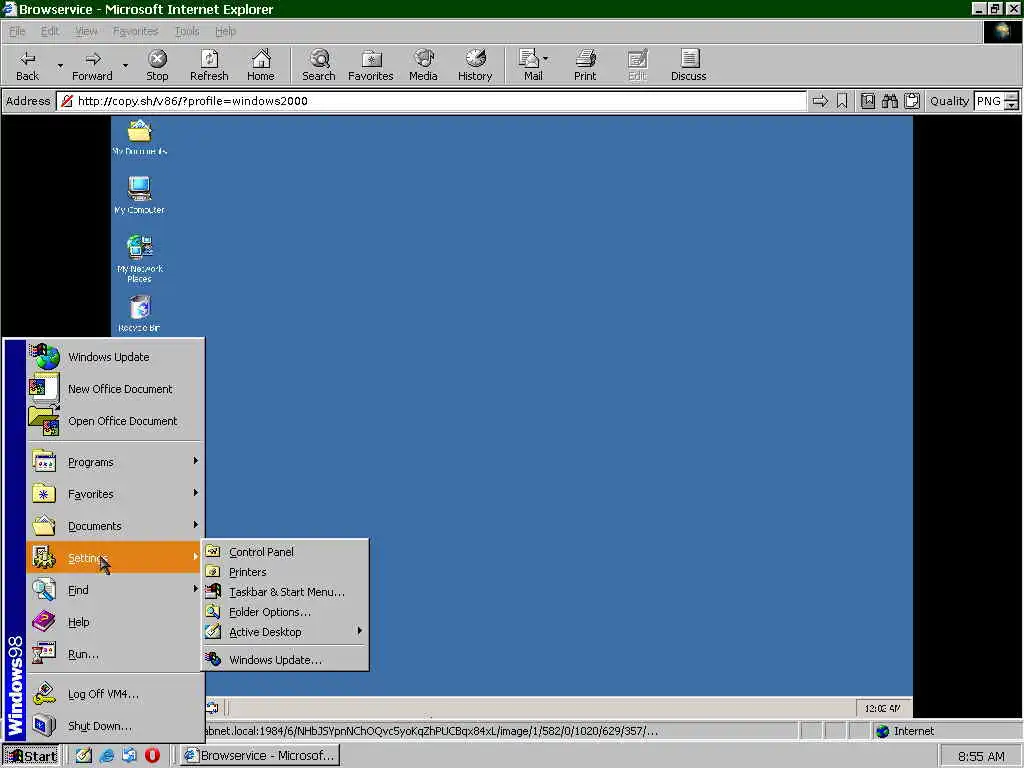
Task: Show browsing History
Action: tap(475, 65)
